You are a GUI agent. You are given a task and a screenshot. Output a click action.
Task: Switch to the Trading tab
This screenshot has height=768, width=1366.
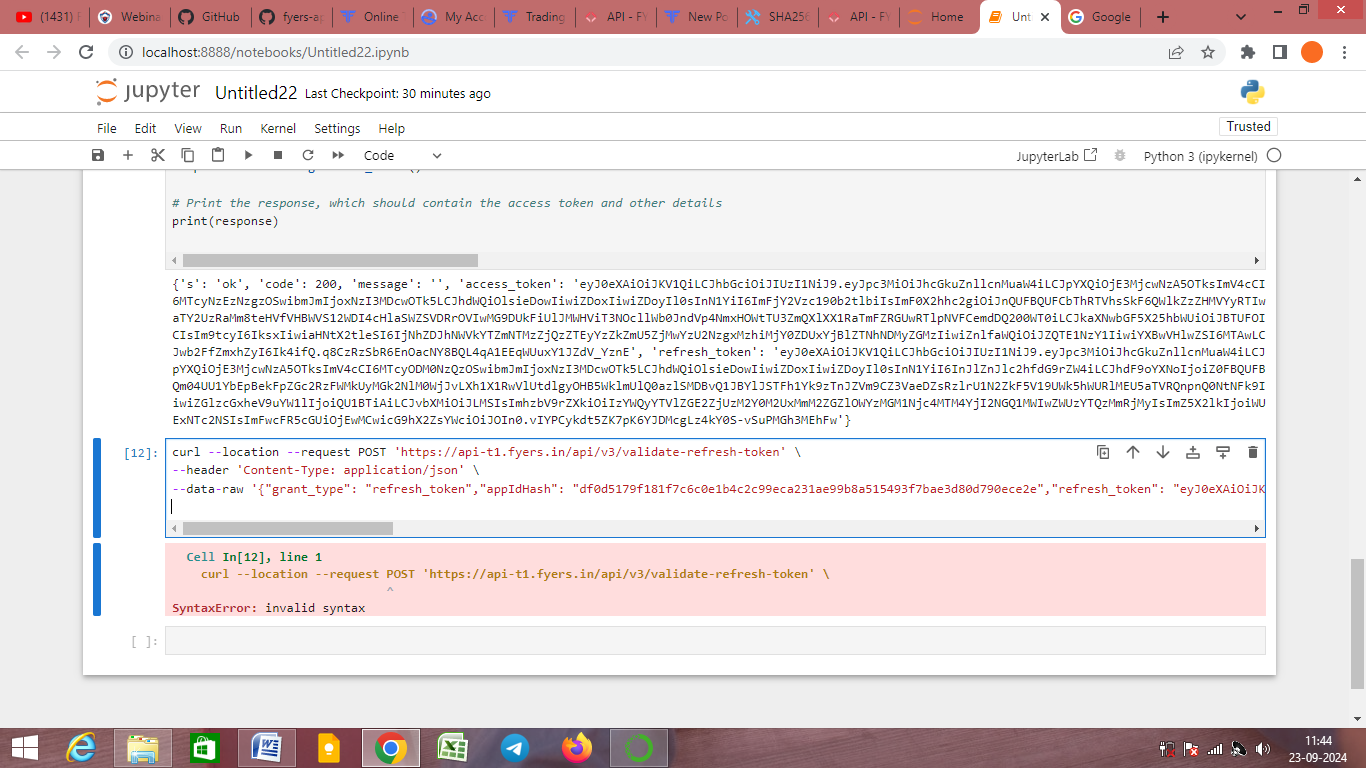(533, 17)
